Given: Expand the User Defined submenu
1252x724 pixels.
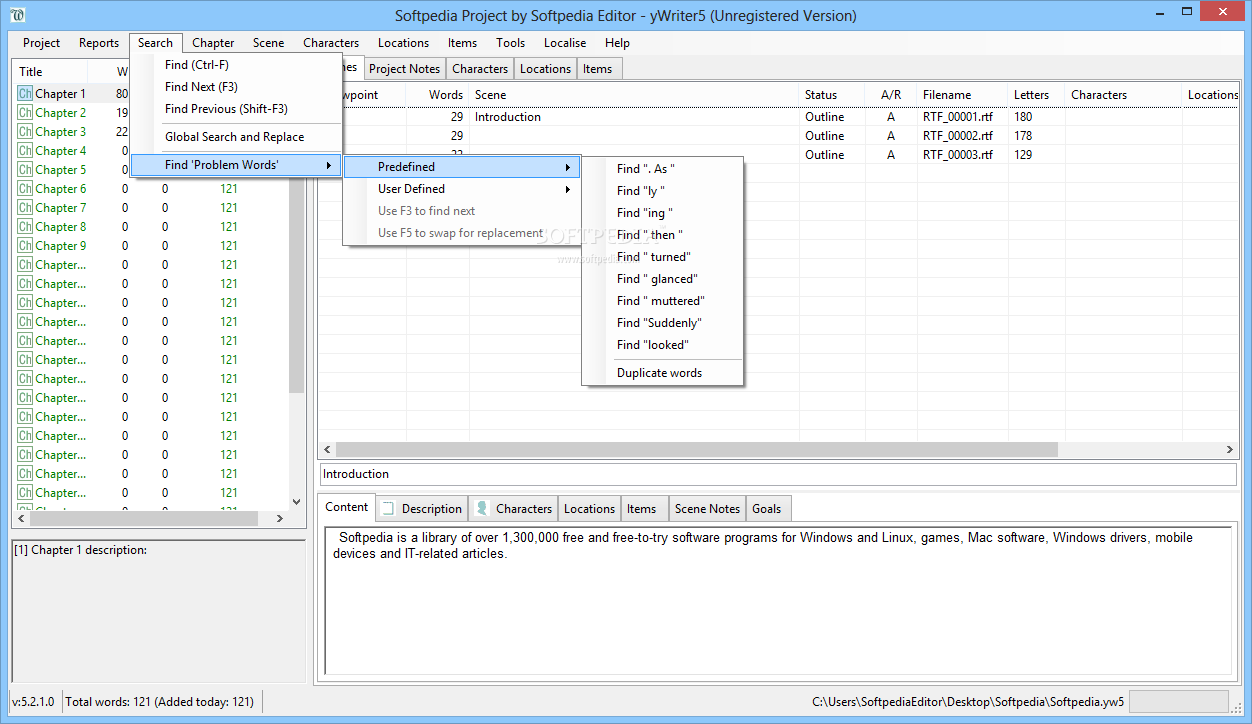Looking at the screenshot, I should point(462,189).
